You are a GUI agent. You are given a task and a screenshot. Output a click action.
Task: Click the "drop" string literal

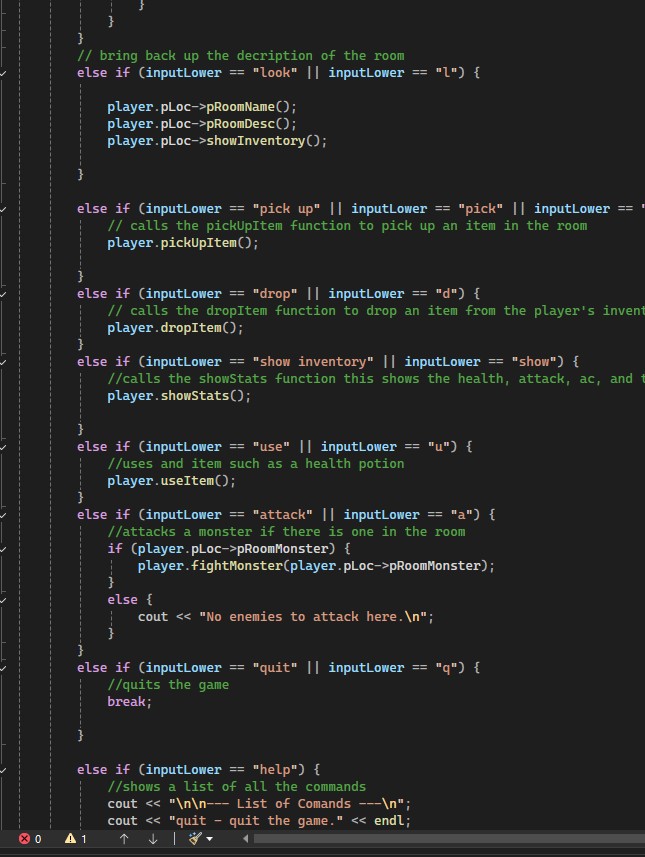[x=274, y=294]
